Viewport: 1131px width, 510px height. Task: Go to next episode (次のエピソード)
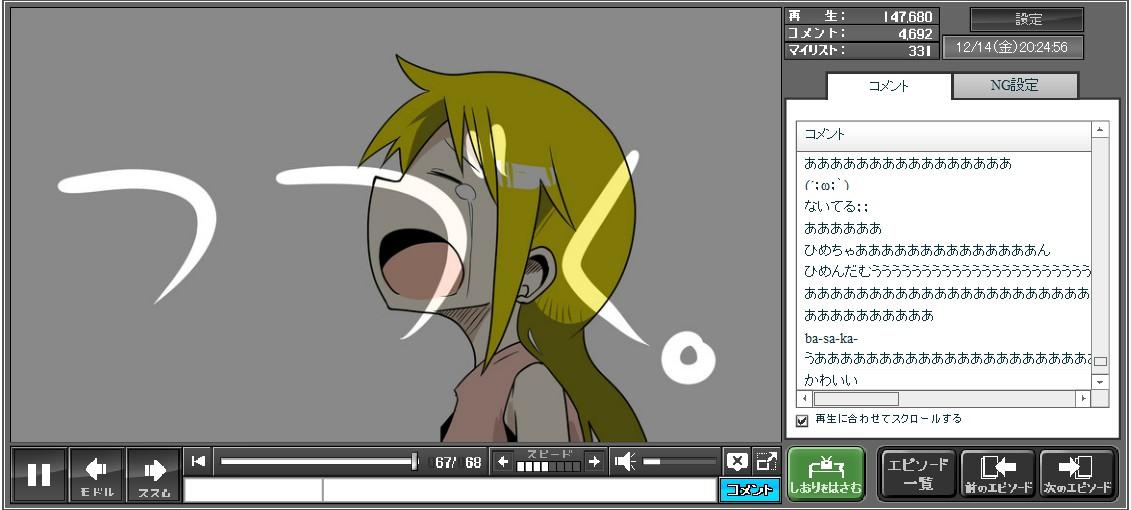(x=1077, y=474)
